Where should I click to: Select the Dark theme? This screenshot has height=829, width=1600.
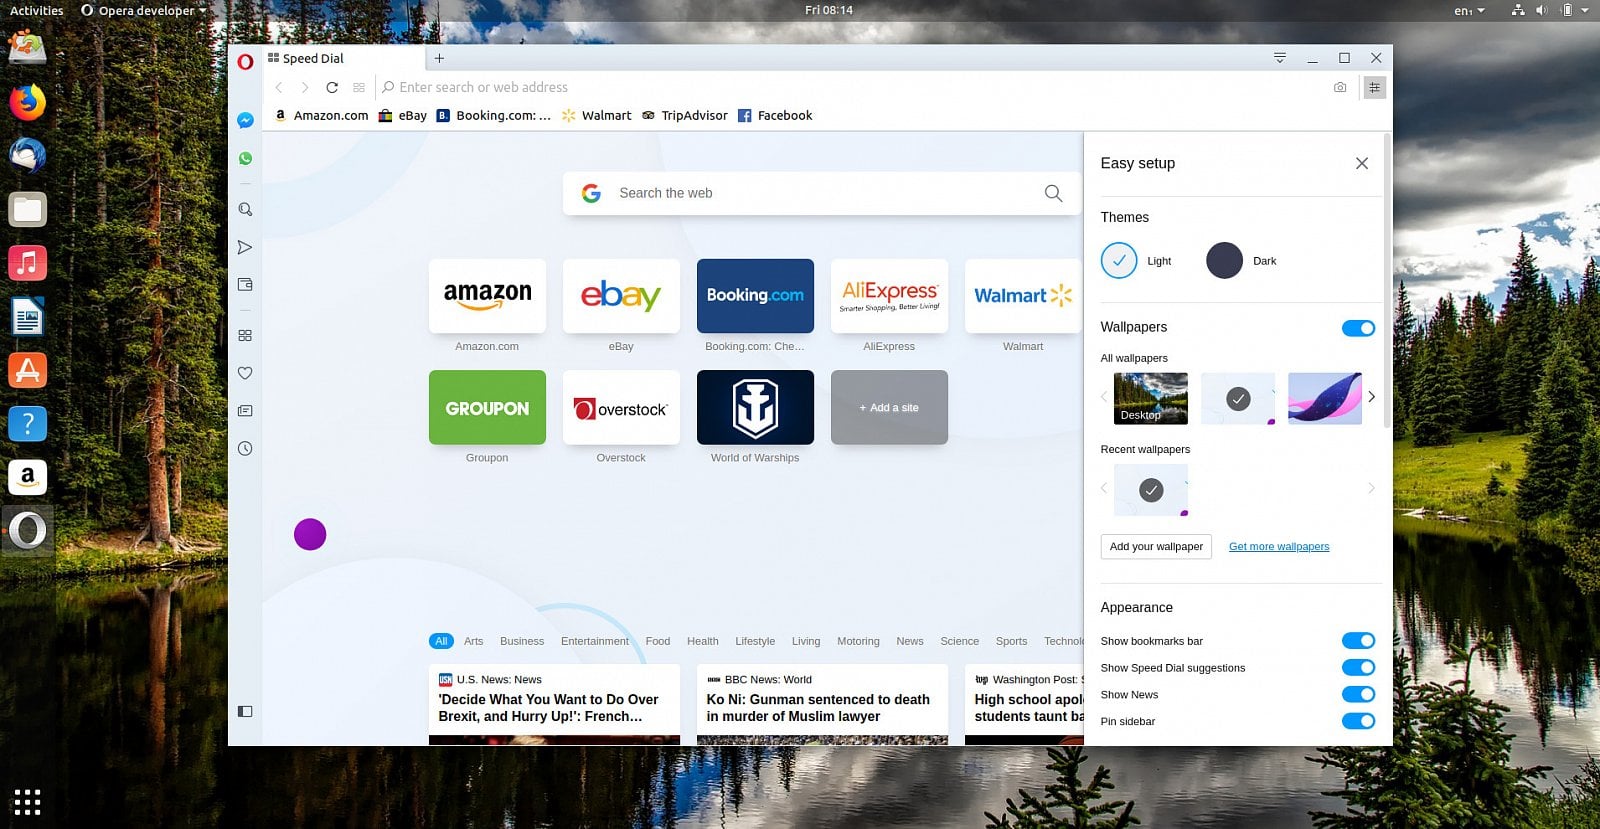(1224, 261)
